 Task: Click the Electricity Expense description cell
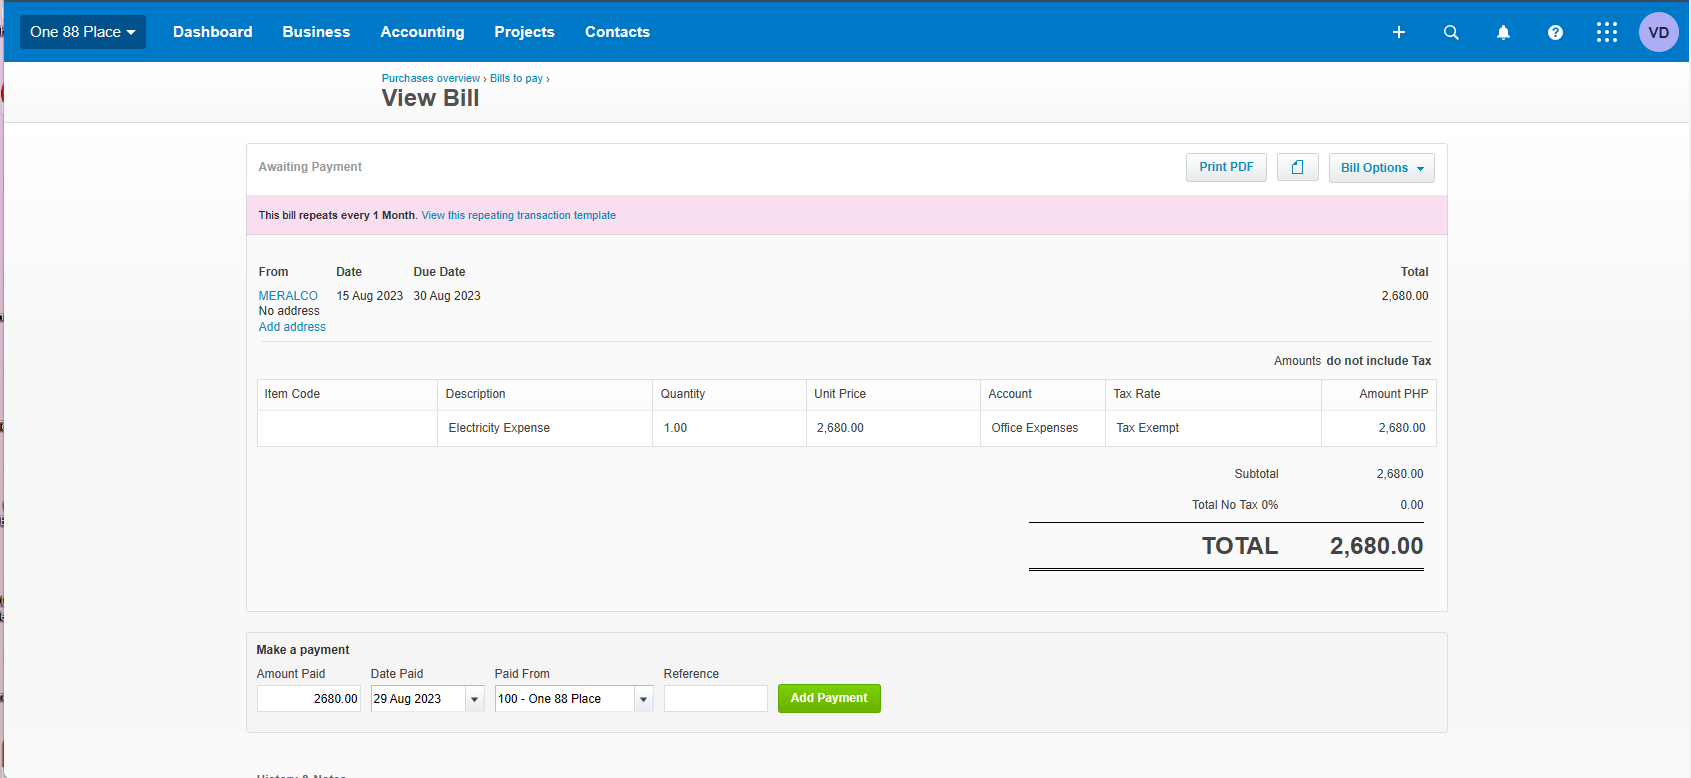[545, 428]
